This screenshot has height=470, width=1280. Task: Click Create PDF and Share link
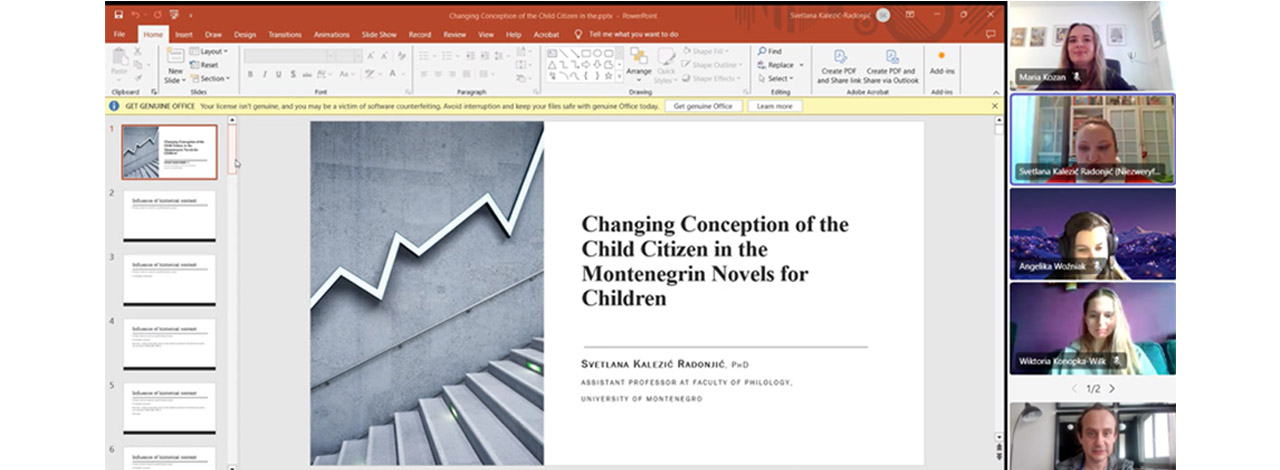click(x=839, y=67)
